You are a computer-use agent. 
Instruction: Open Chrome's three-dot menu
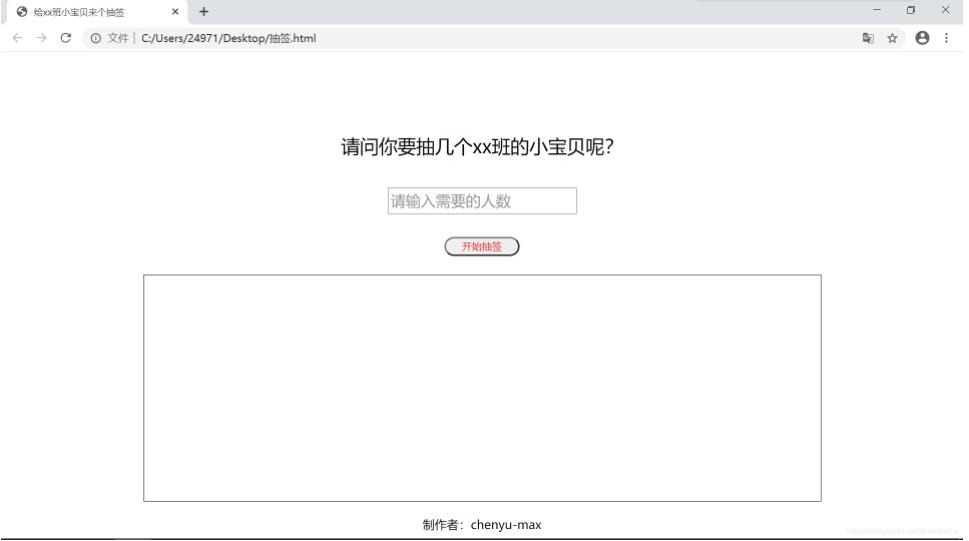[x=946, y=38]
